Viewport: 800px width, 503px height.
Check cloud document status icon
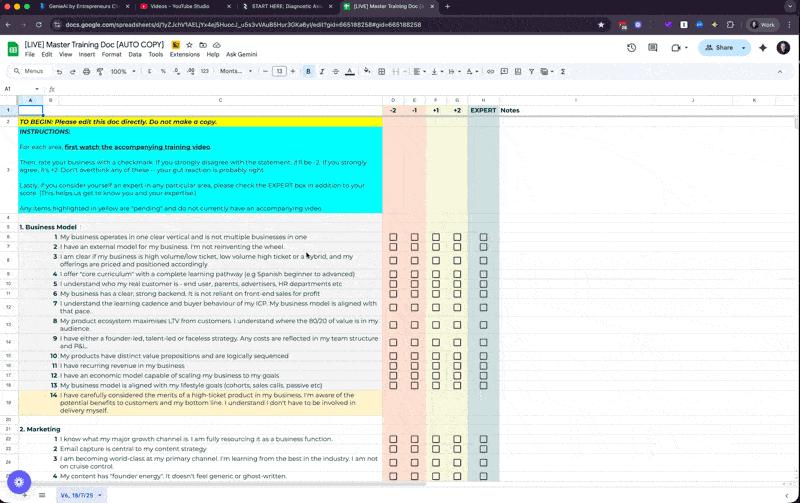click(x=217, y=45)
